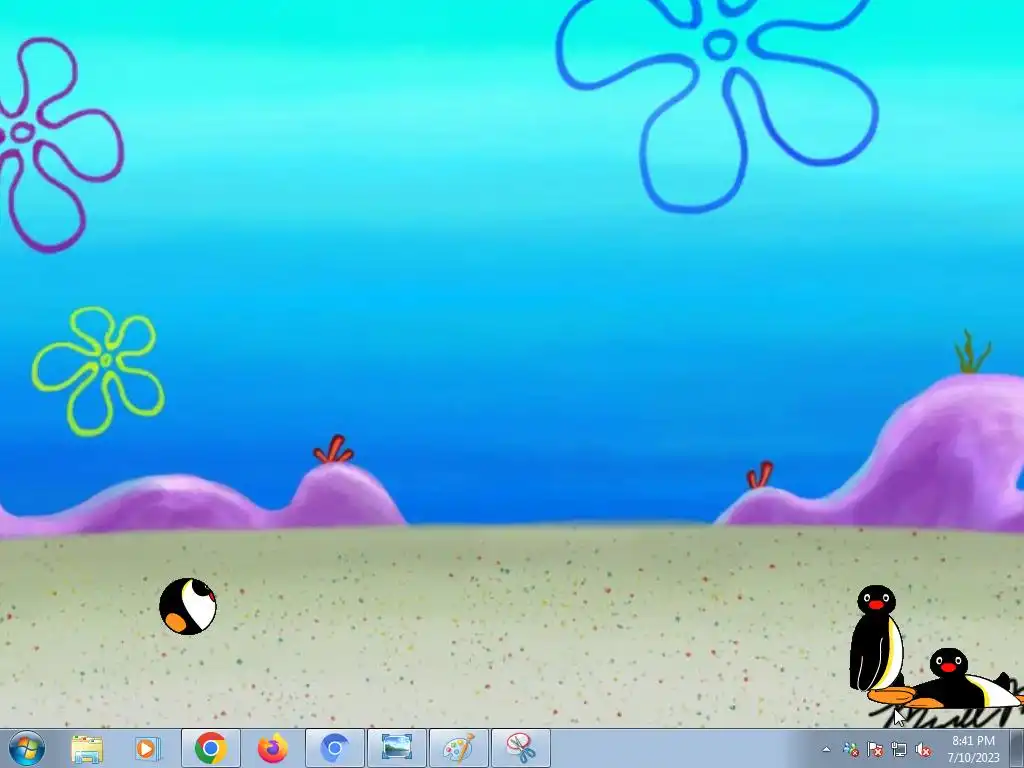
Task: Click the muted volume speaker icon
Action: pyautogui.click(x=923, y=749)
